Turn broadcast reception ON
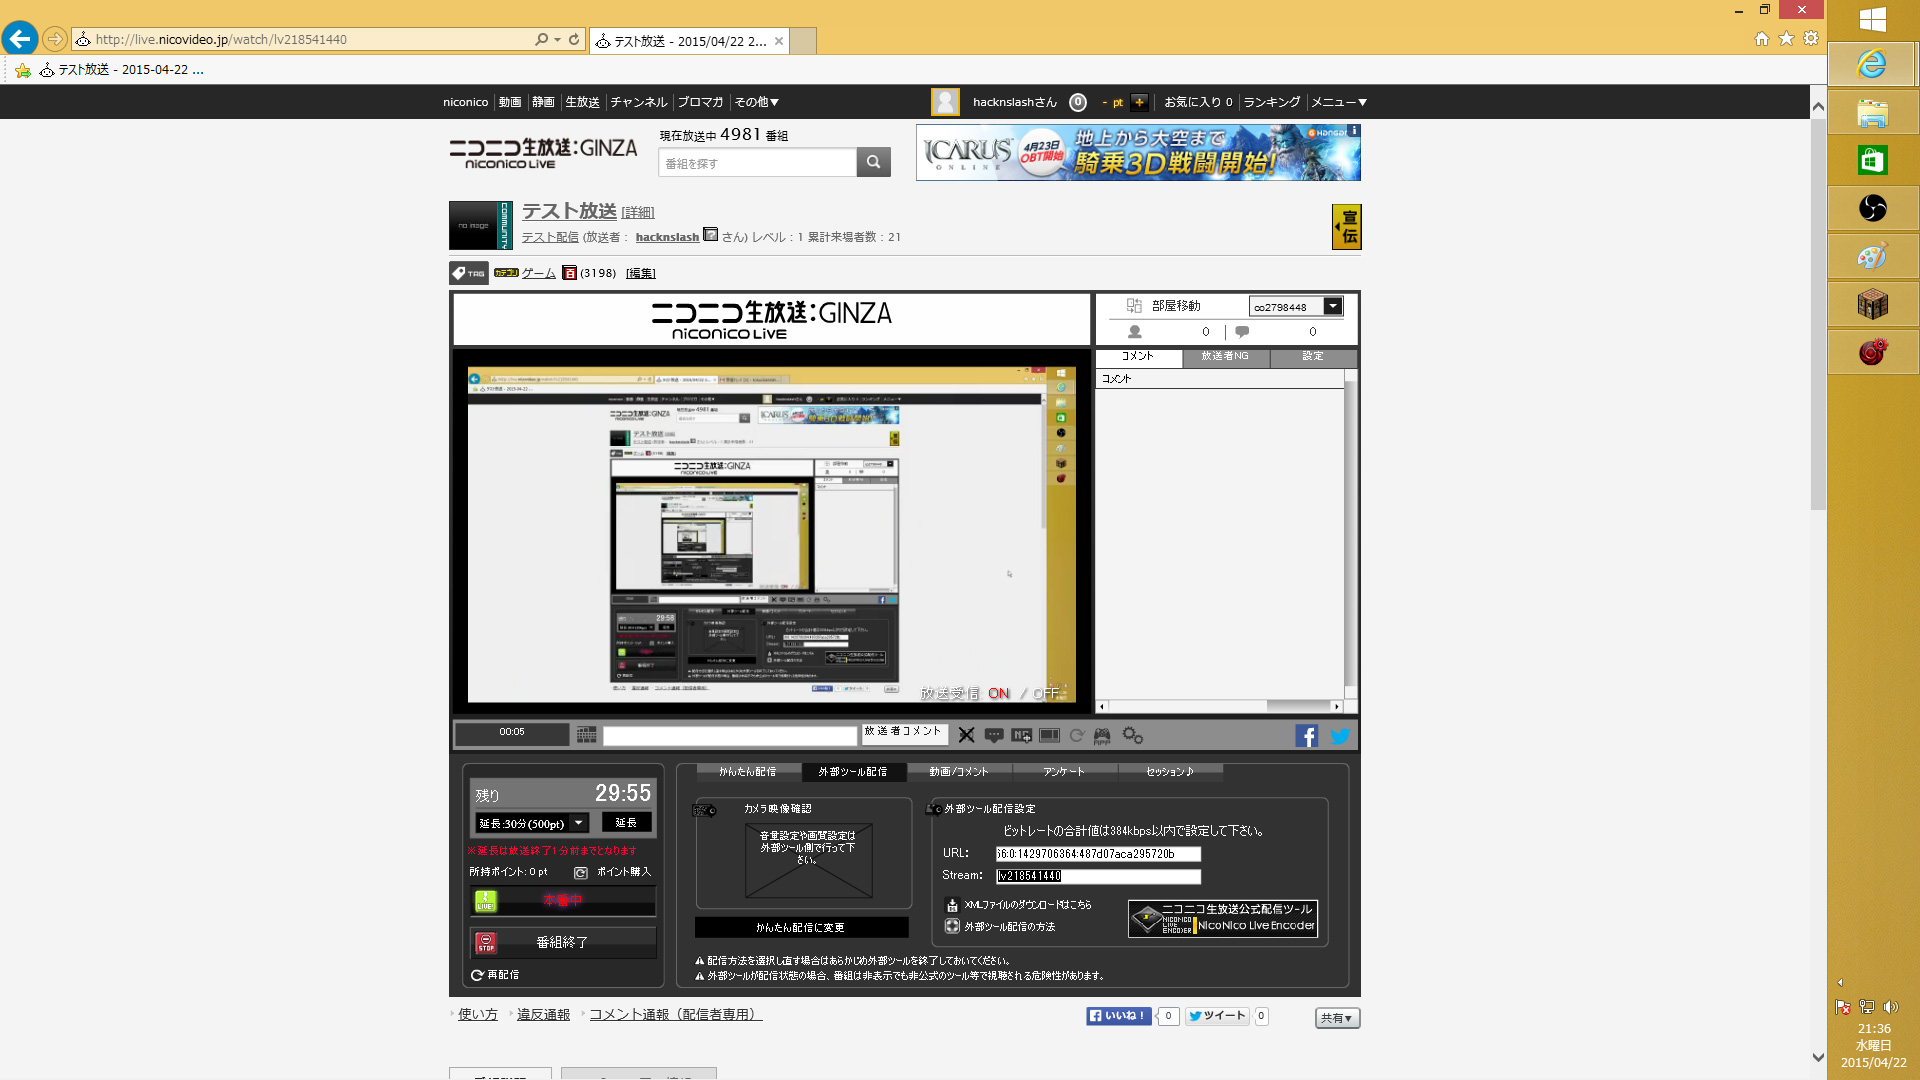The height and width of the screenshot is (1080, 1920). pyautogui.click(x=998, y=693)
